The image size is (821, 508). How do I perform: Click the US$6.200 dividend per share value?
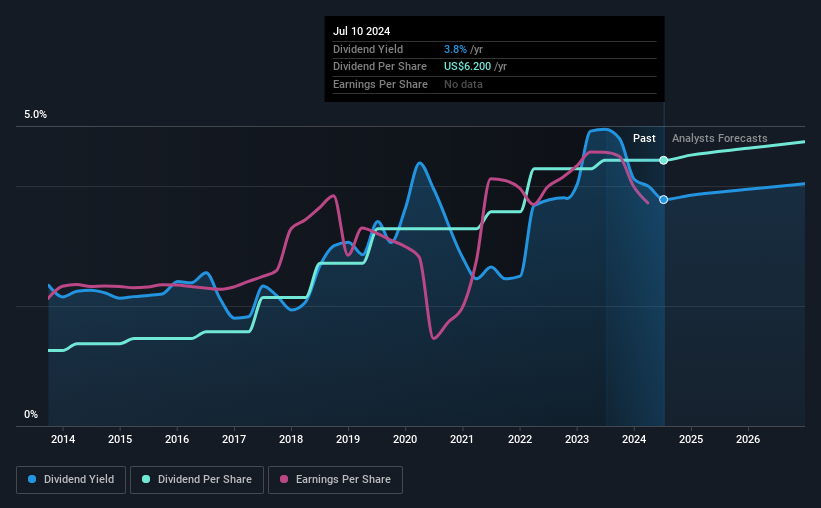tap(468, 67)
